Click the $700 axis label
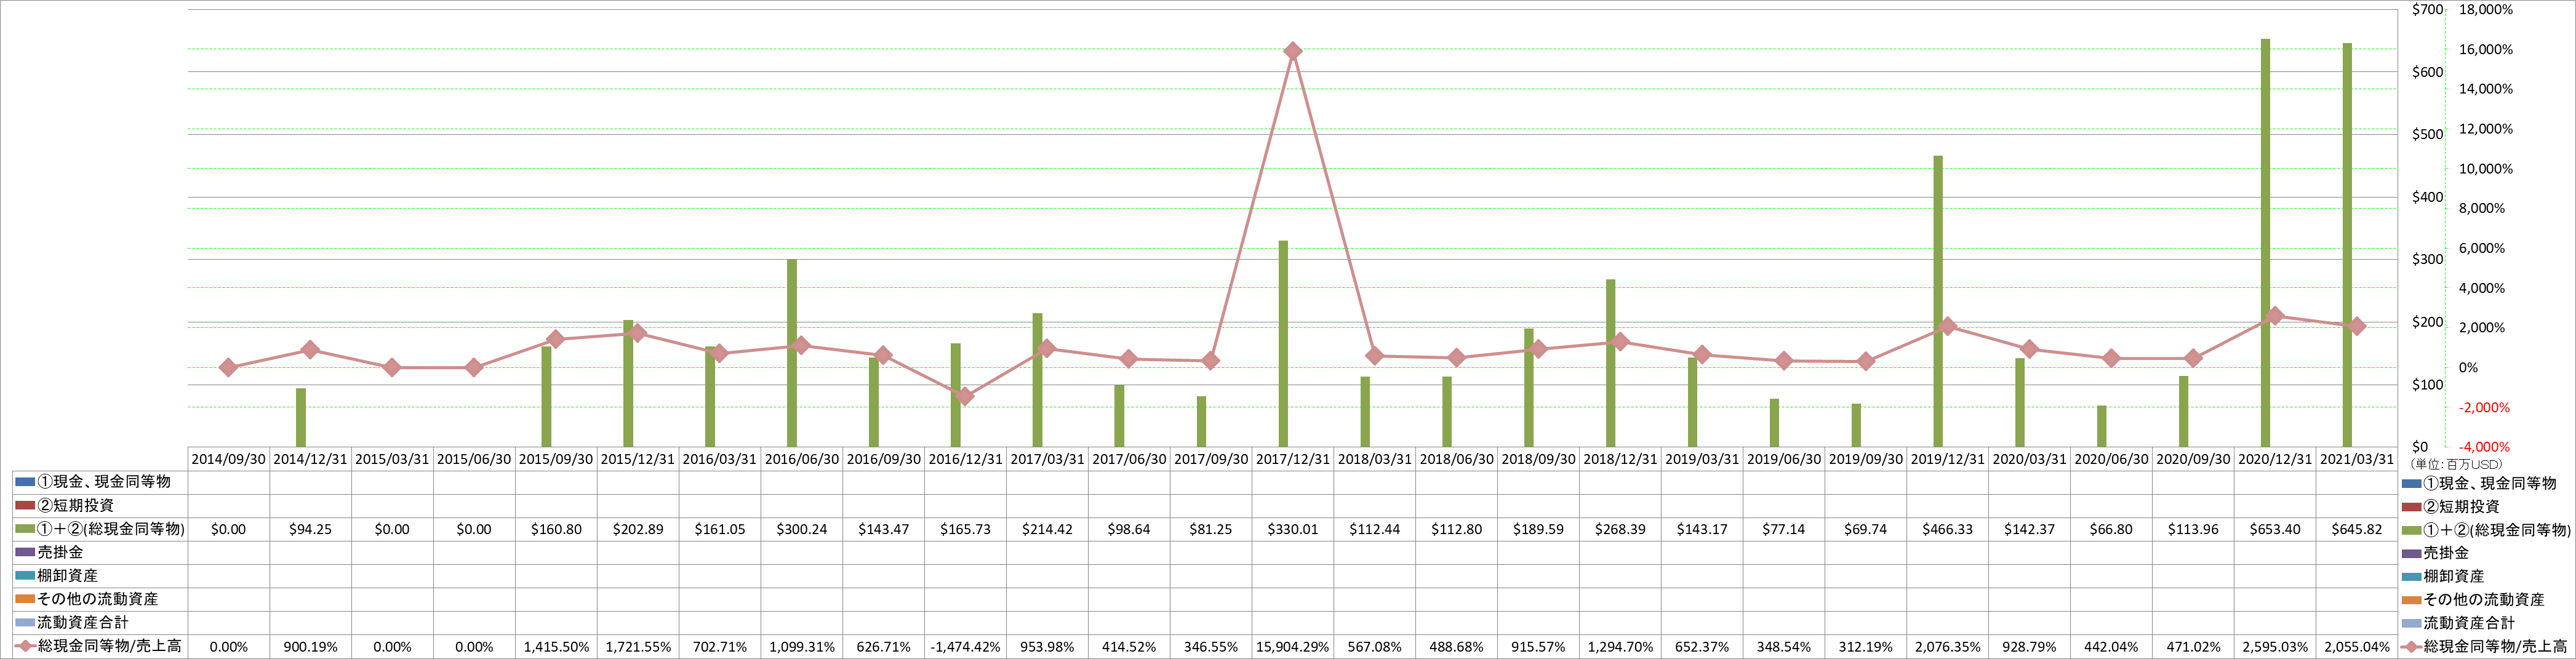This screenshot has height=659, width=2576. [x=2427, y=9]
